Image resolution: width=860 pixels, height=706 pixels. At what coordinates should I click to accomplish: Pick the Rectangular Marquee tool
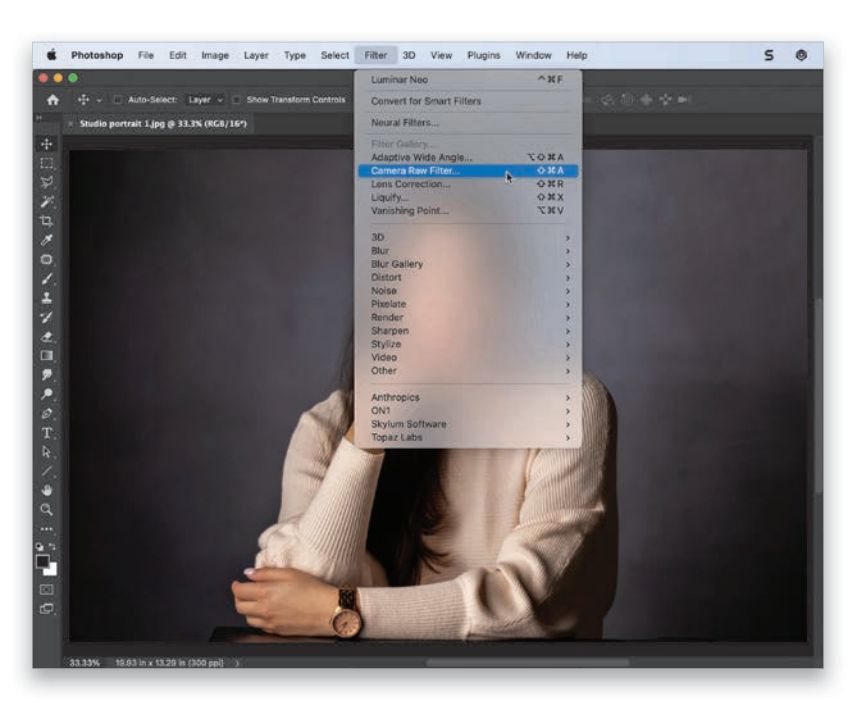[x=47, y=163]
